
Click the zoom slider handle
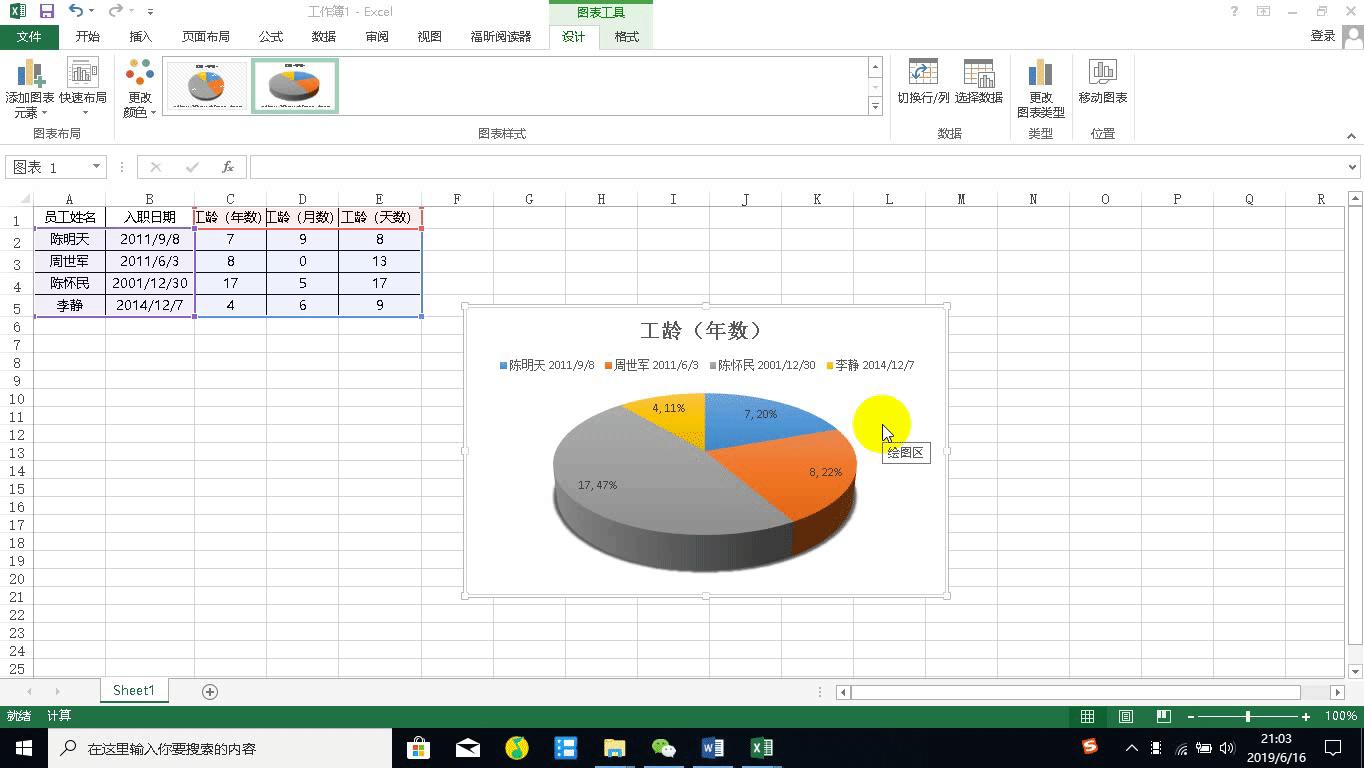tap(1248, 716)
